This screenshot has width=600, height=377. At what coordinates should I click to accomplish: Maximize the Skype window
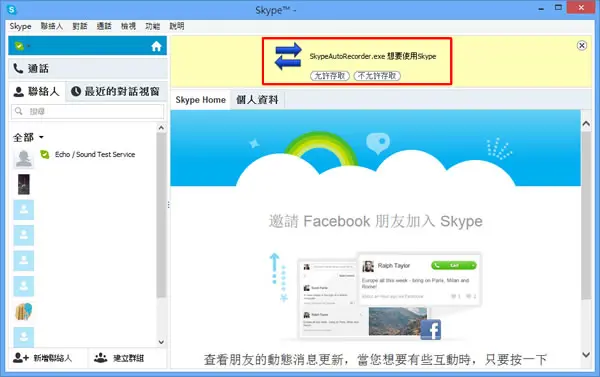pos(558,8)
